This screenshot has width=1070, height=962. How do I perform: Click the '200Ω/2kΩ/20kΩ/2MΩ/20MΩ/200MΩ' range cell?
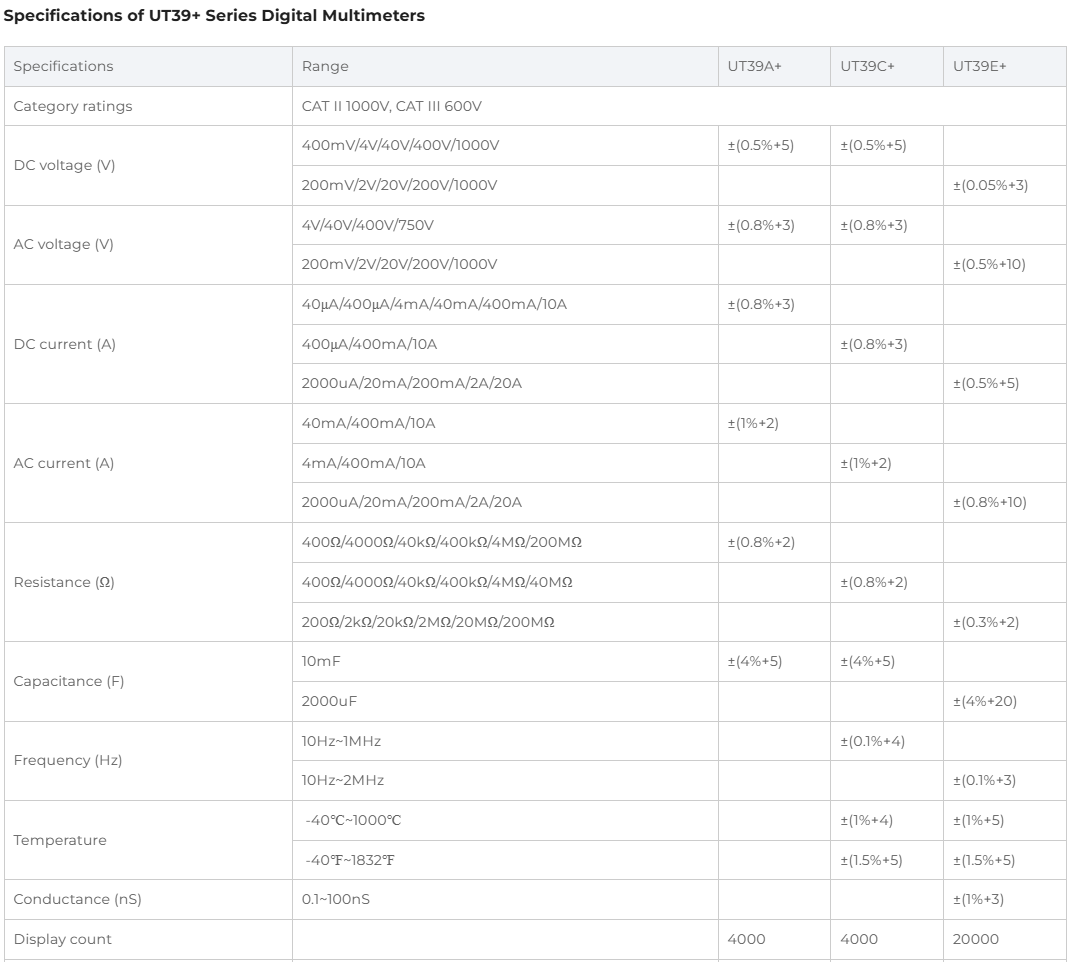505,622
